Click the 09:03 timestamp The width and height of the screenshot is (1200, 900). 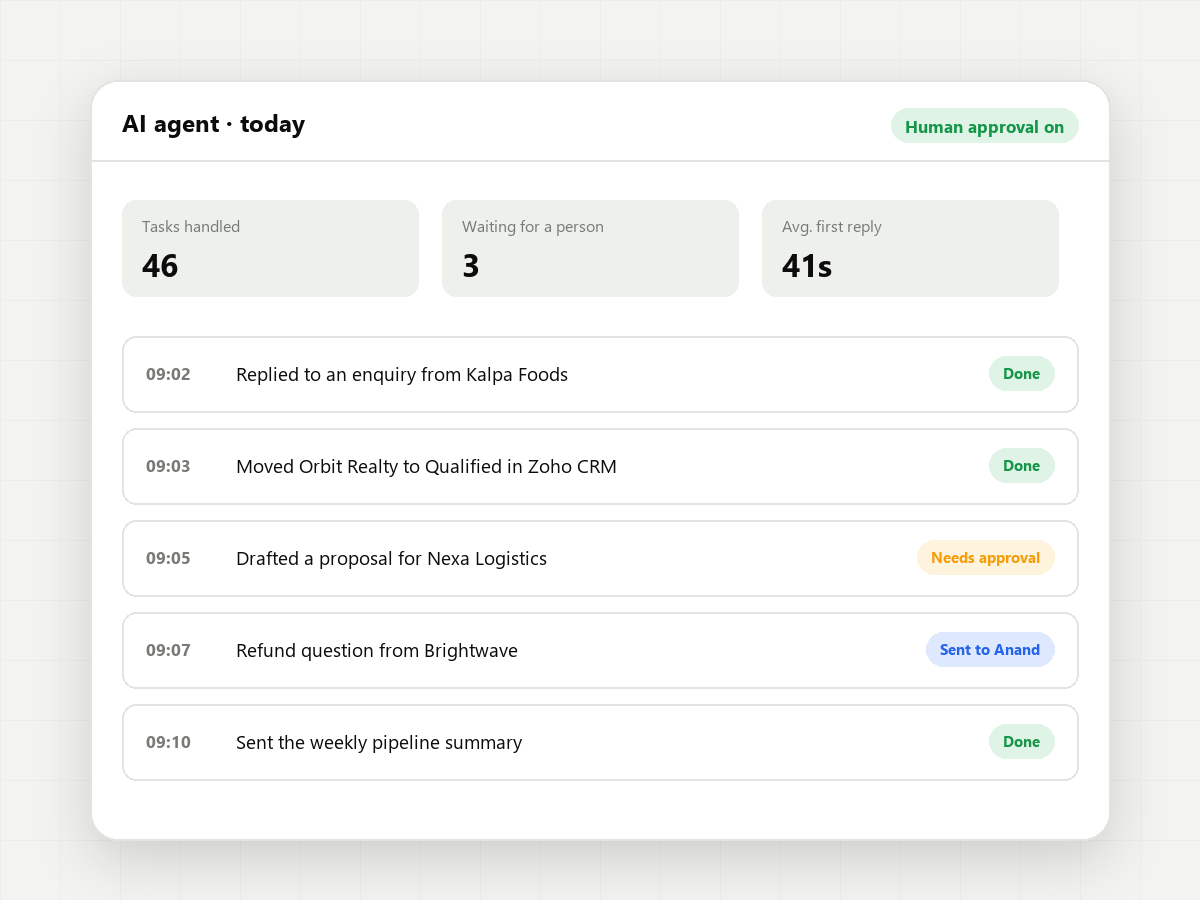(x=168, y=466)
